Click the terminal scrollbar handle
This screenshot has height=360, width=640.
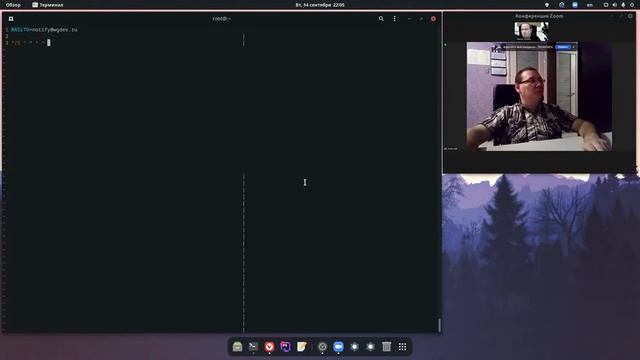coord(440,325)
